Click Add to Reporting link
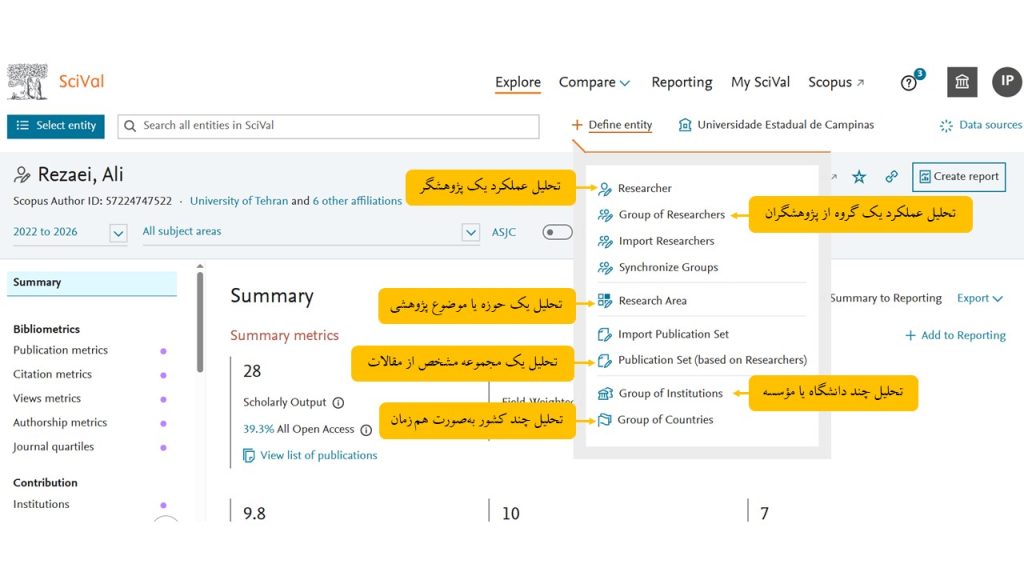 (x=955, y=335)
